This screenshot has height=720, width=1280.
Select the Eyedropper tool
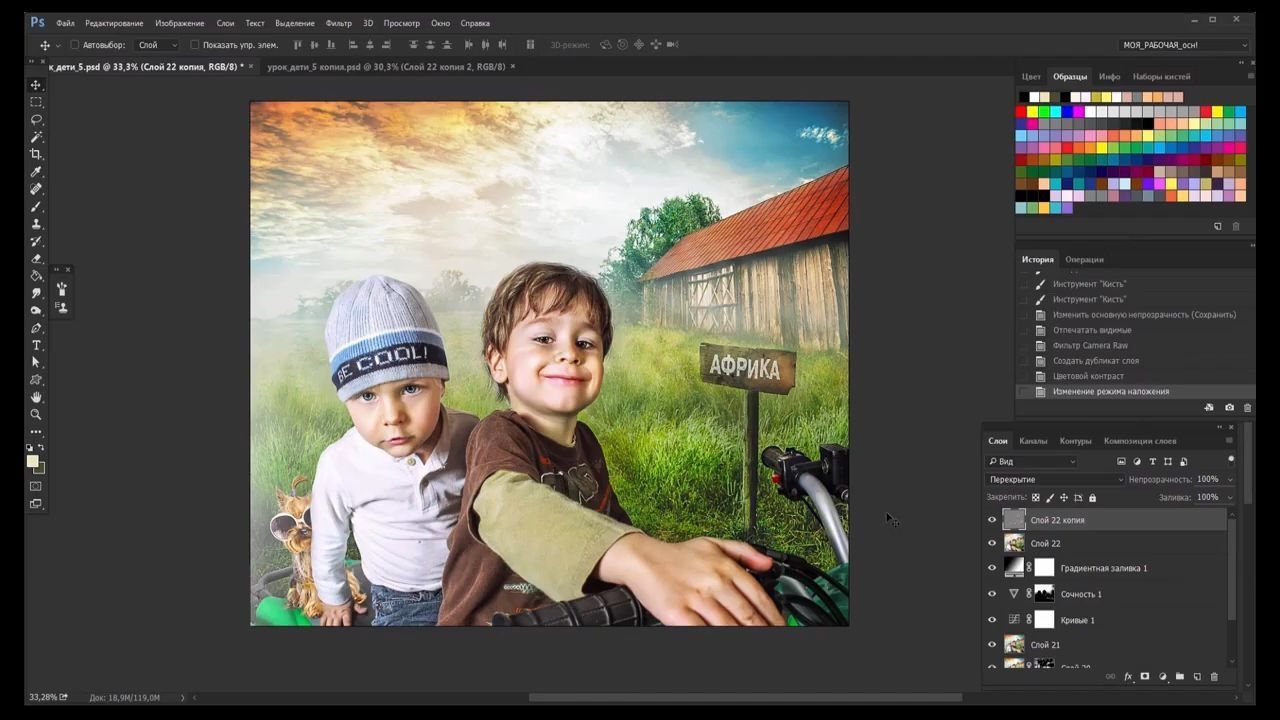36,172
